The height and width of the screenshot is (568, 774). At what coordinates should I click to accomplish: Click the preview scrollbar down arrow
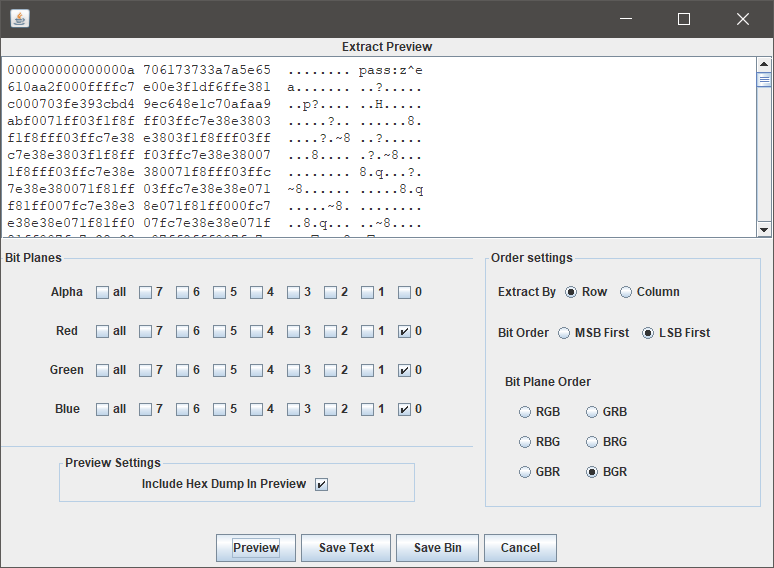(764, 229)
